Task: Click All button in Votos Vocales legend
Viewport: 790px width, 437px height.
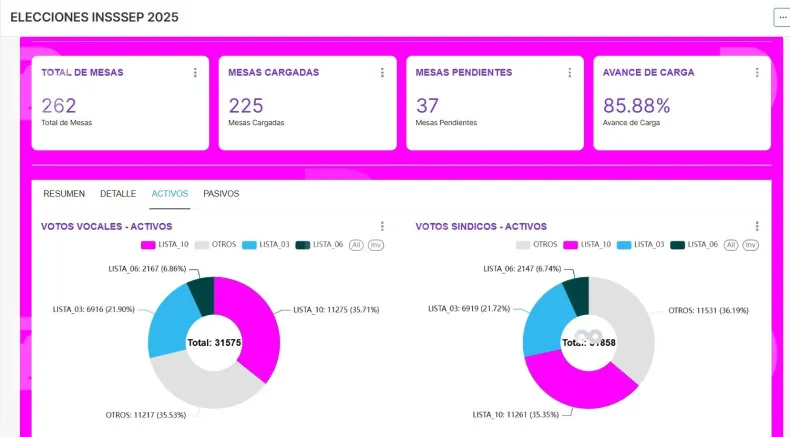Action: pyautogui.click(x=356, y=244)
